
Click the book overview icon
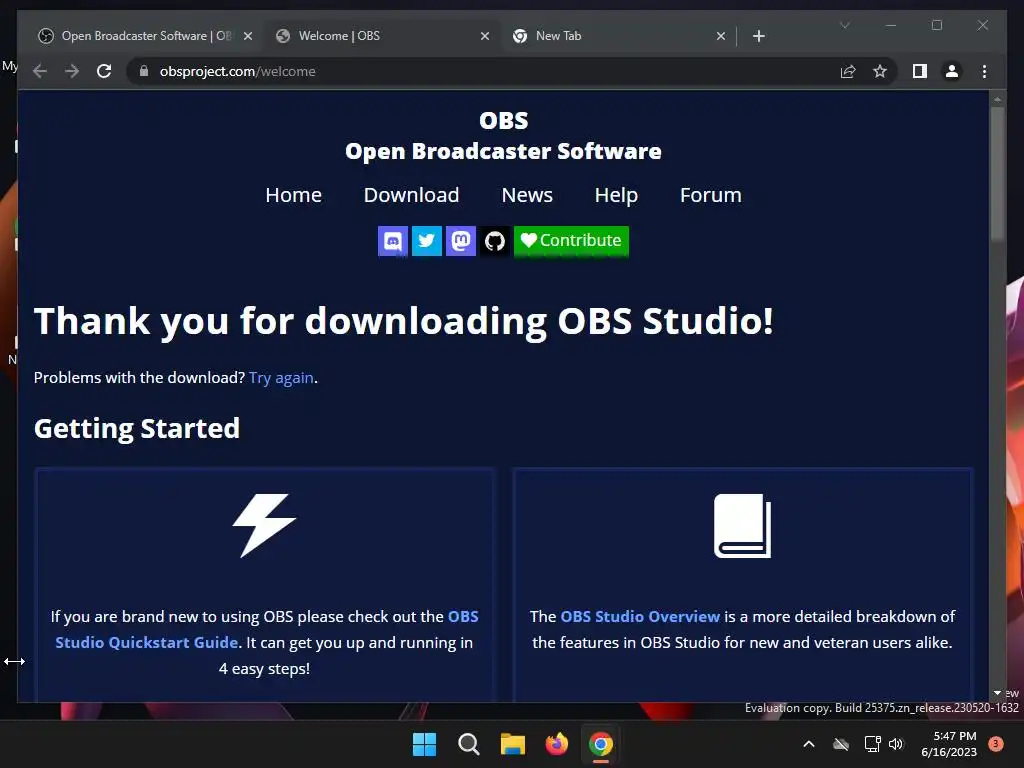(743, 526)
